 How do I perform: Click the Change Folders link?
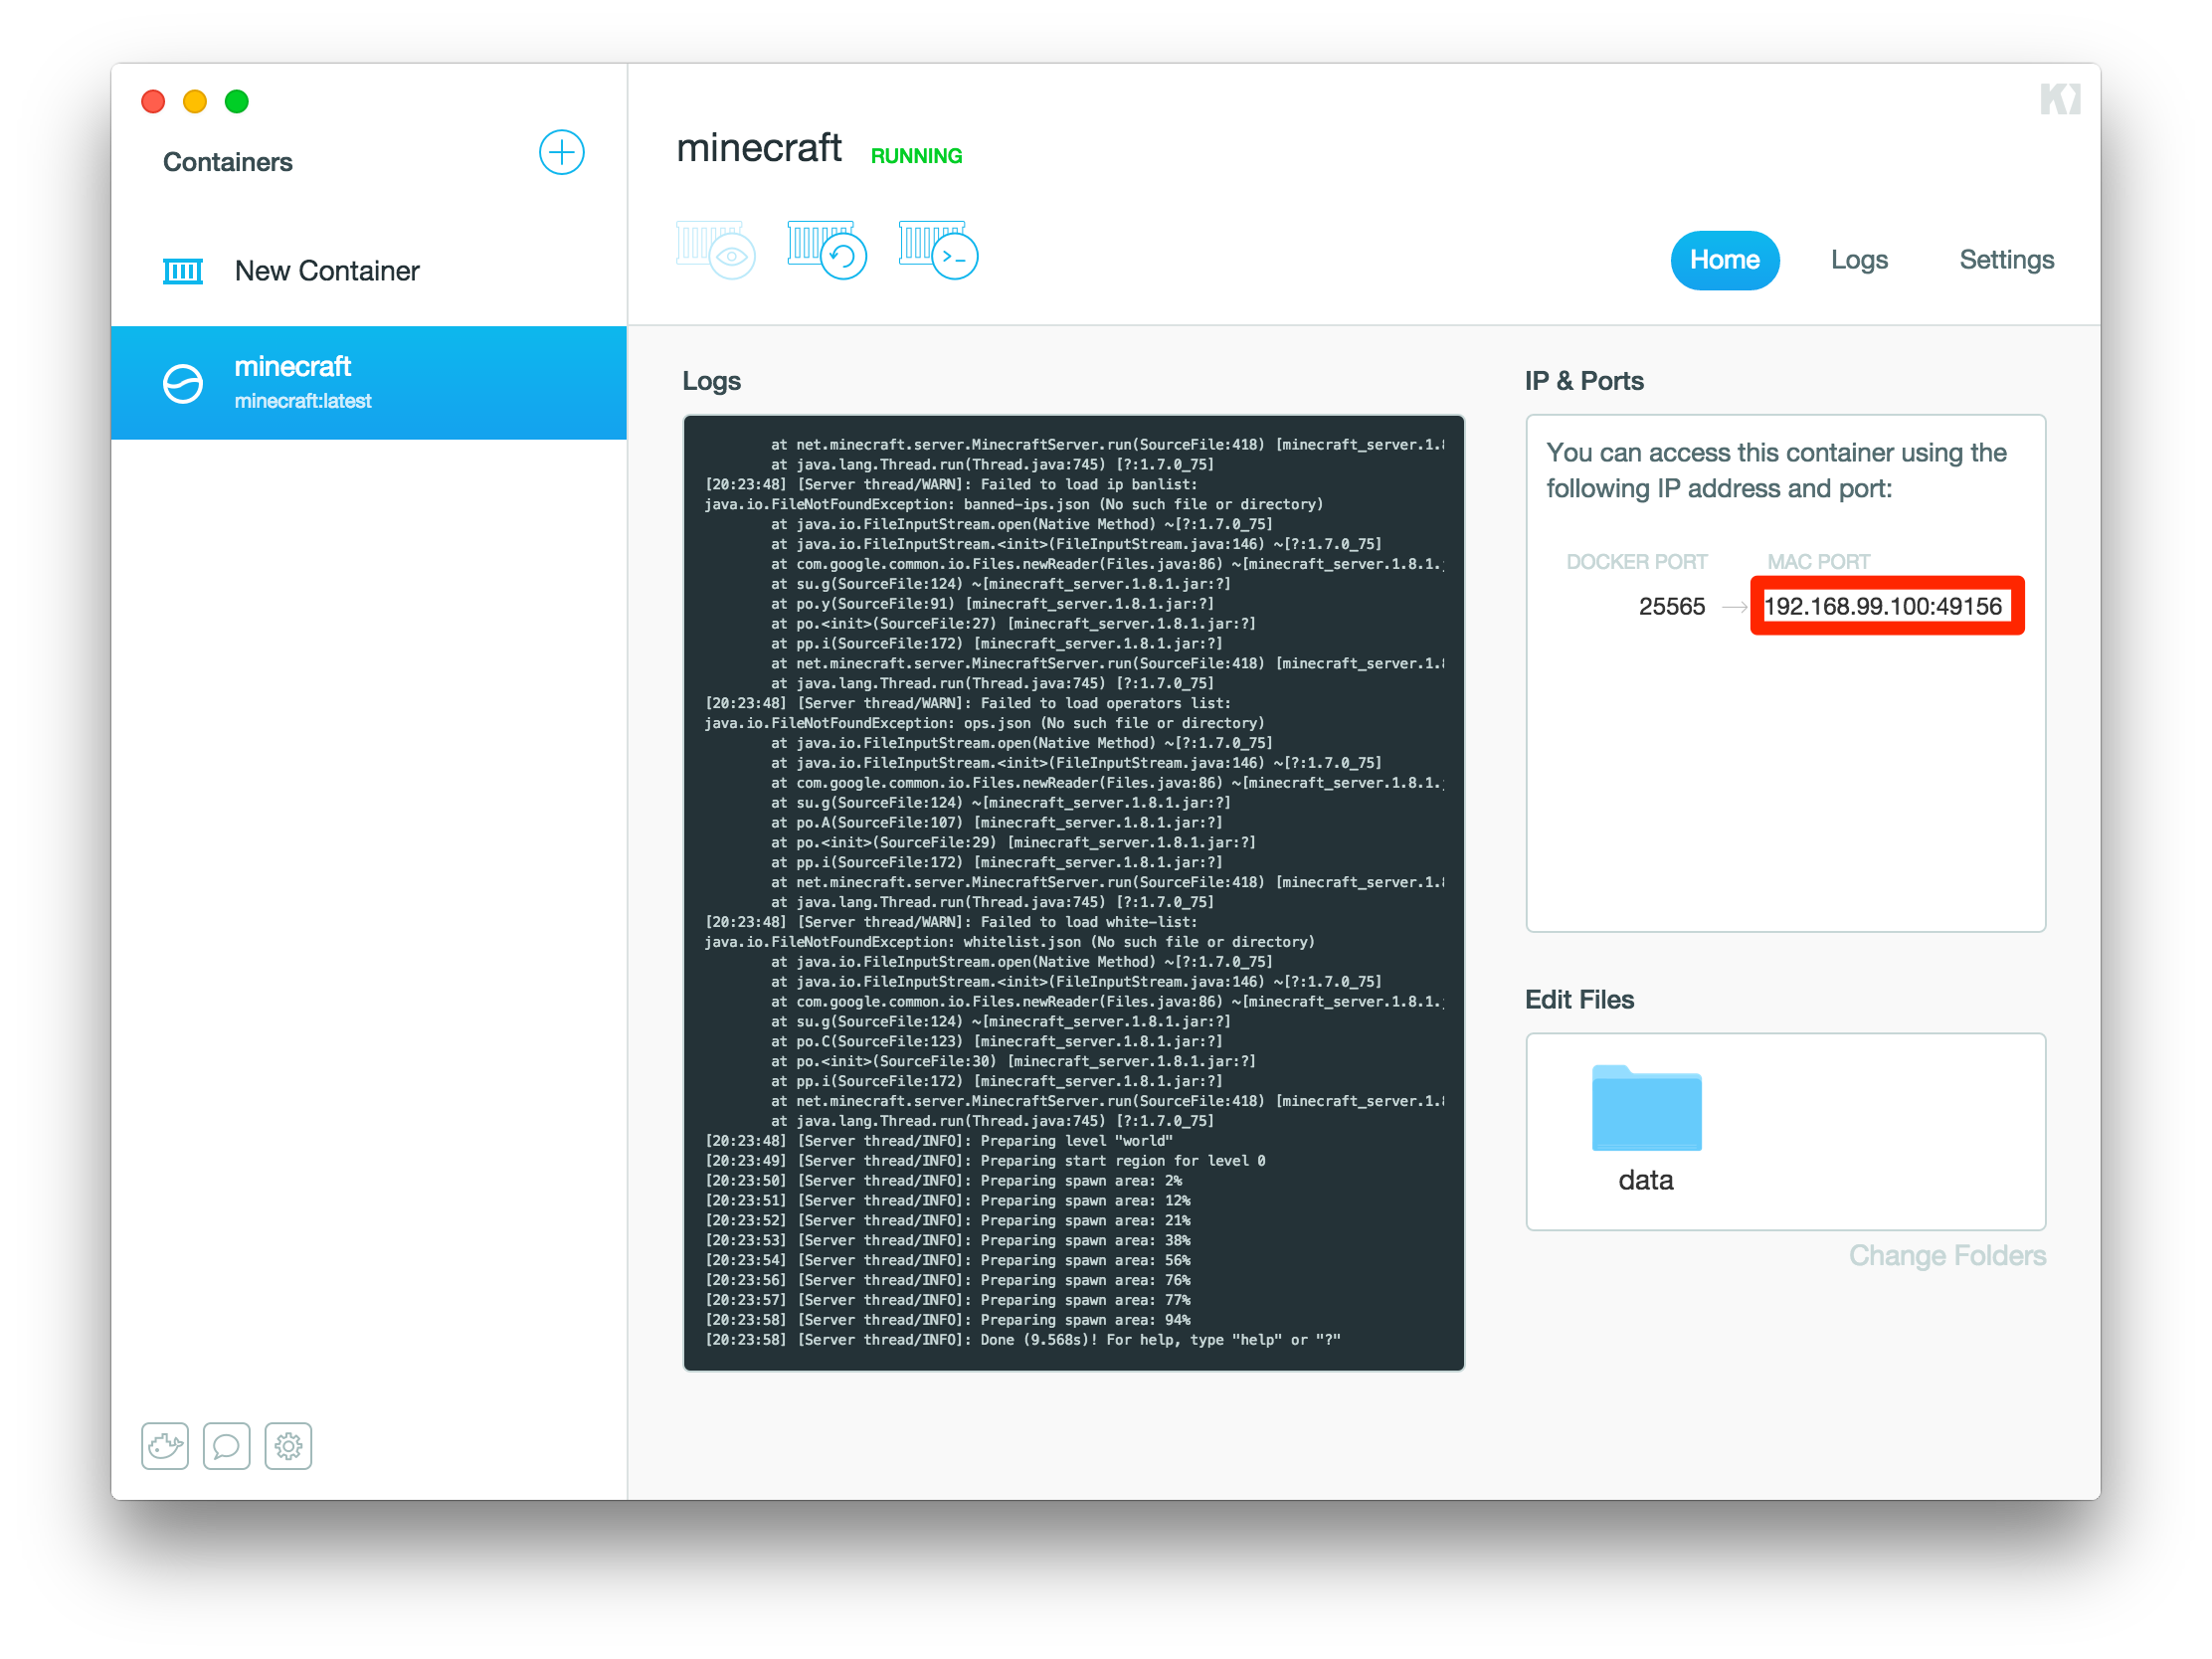coord(1946,1255)
